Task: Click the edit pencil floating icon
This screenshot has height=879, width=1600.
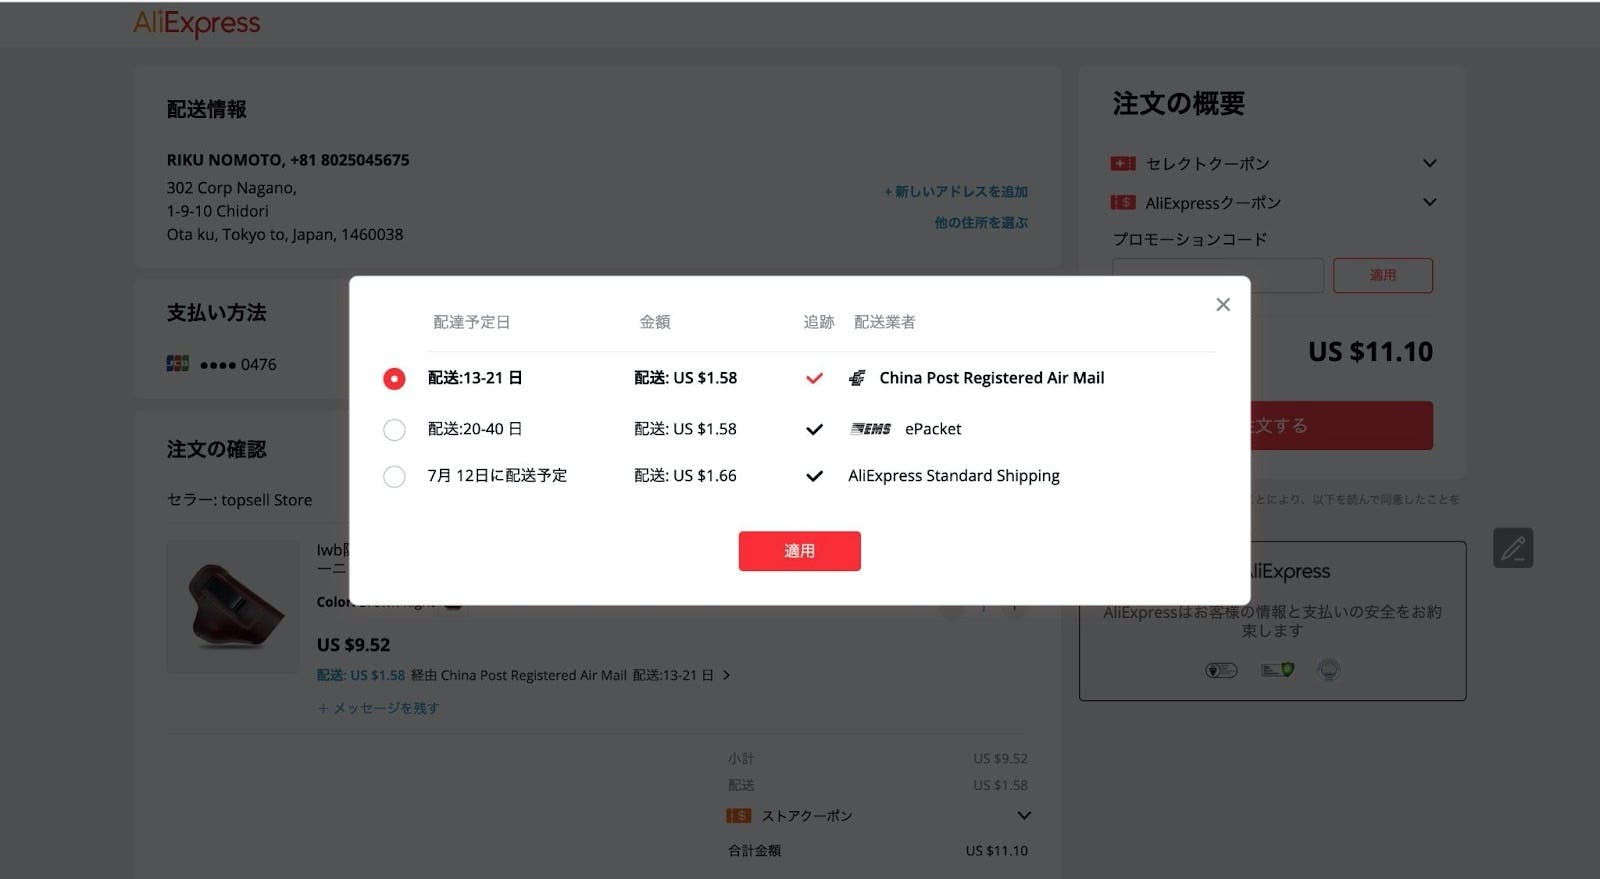Action: [1512, 548]
